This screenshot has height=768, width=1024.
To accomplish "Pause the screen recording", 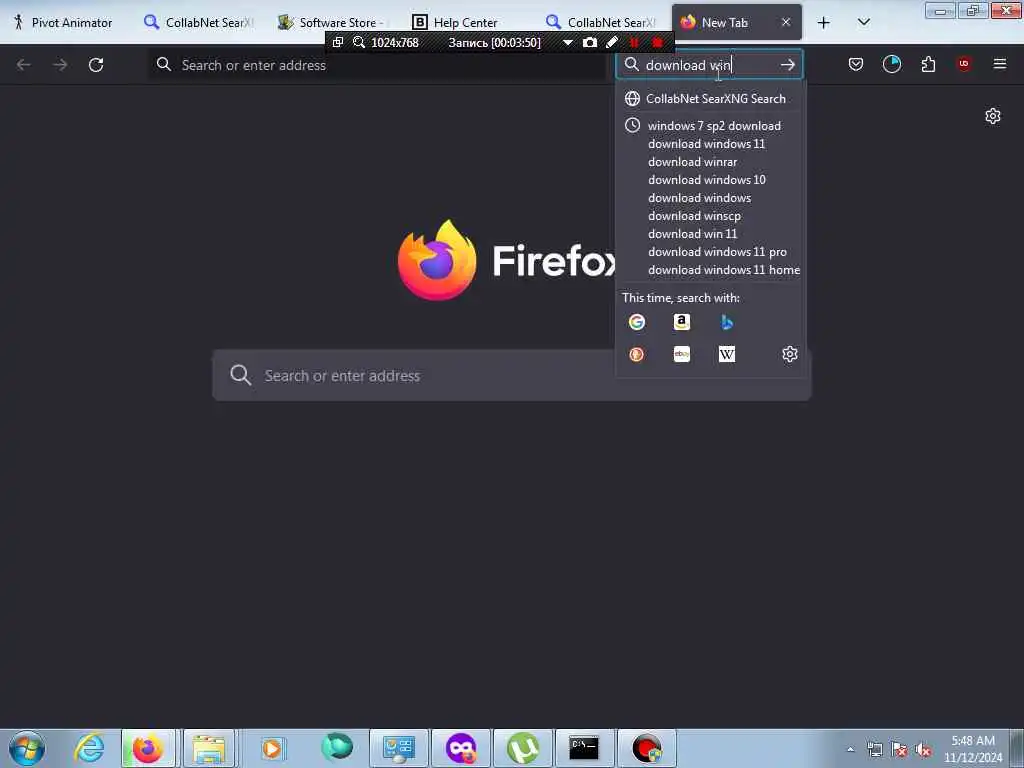I will point(634,42).
